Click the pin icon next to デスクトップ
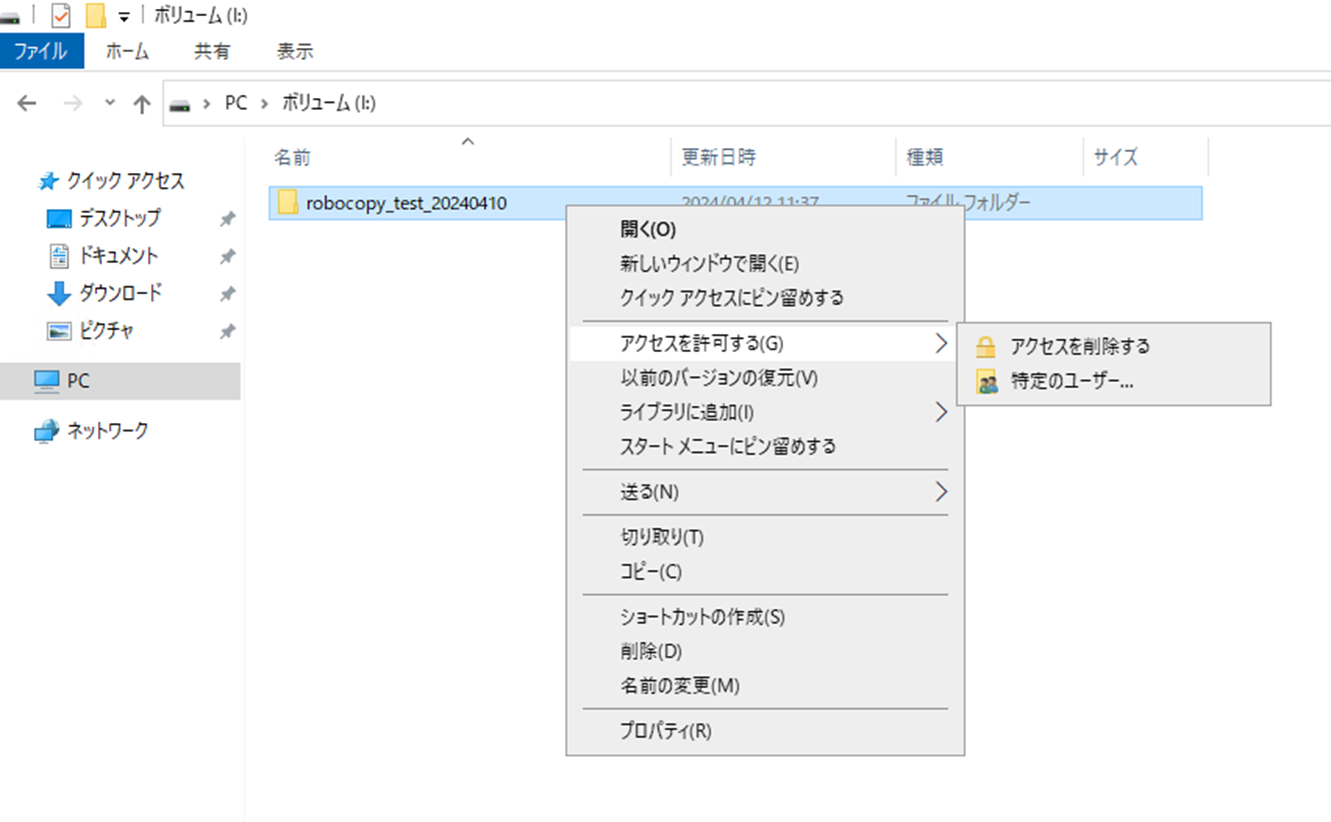This screenshot has width=1331, height=822. tap(227, 219)
